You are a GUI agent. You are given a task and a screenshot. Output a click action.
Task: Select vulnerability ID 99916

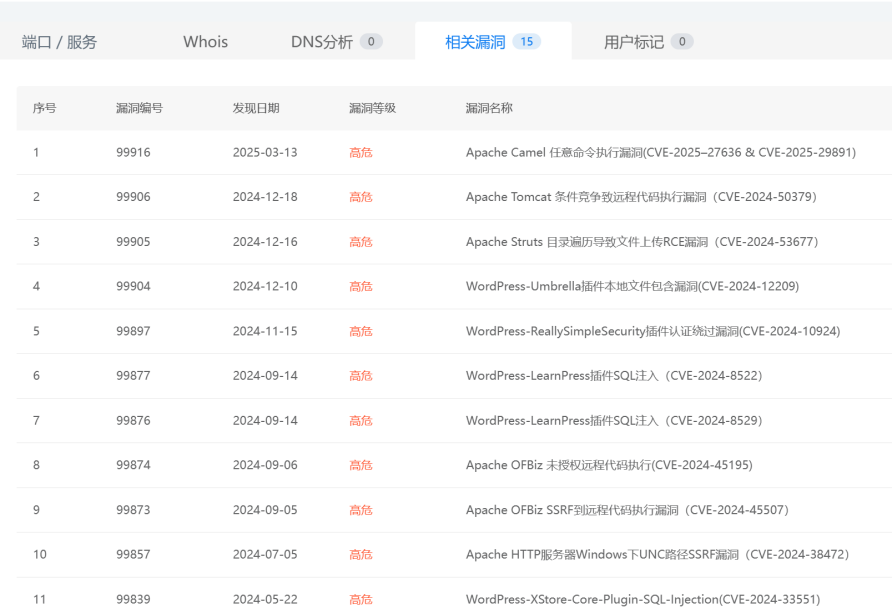(x=133, y=152)
